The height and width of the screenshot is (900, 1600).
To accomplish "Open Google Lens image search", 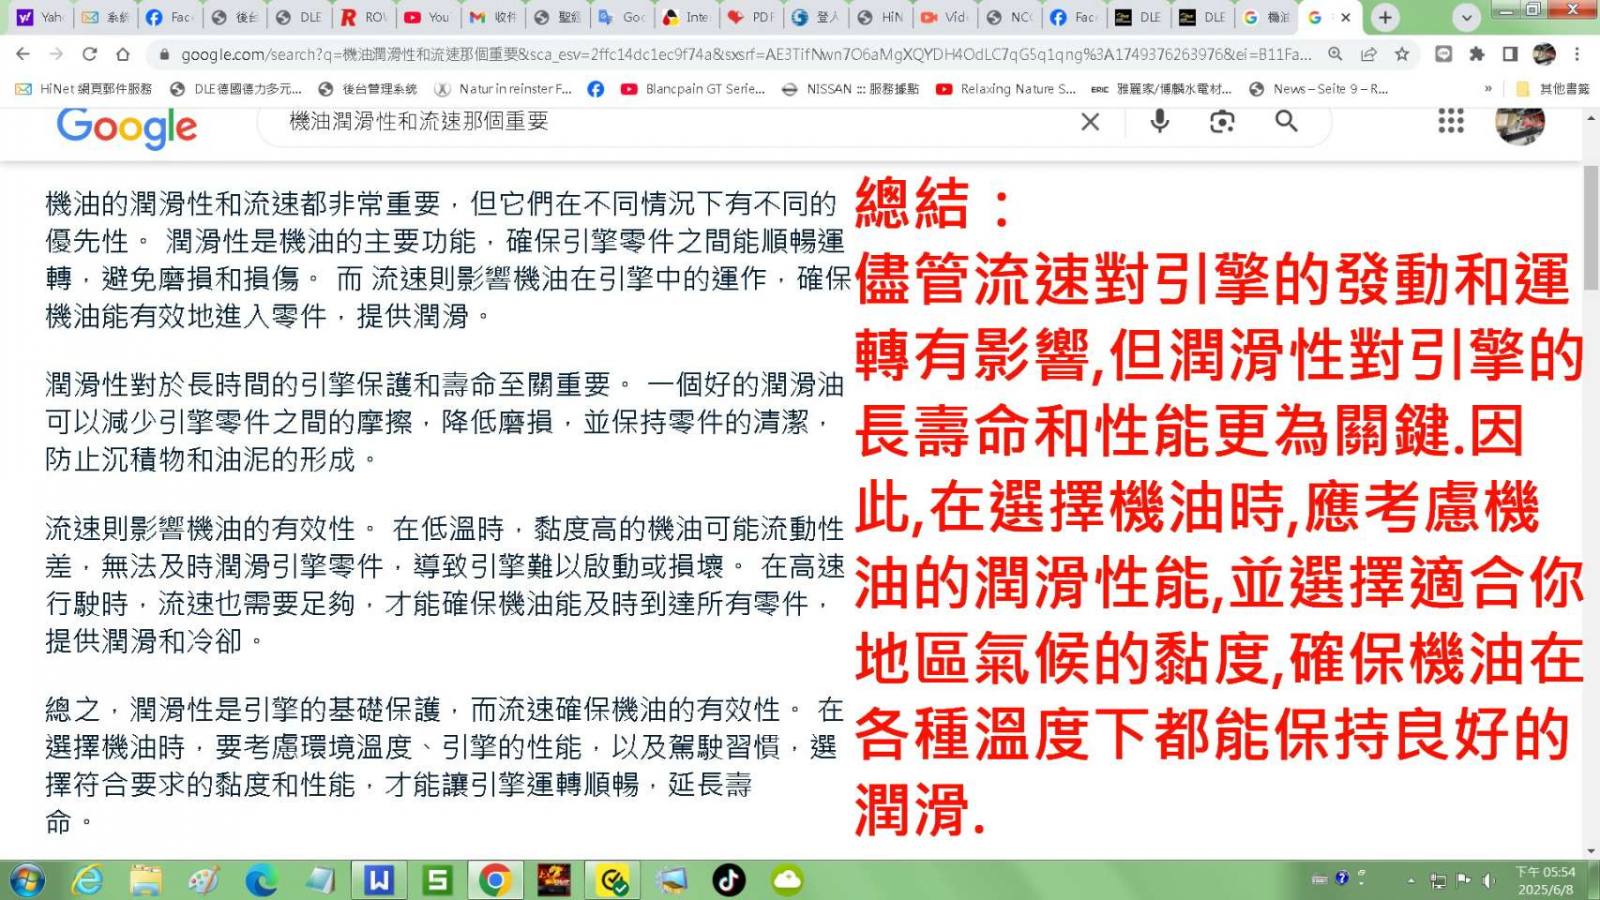I will click(1221, 121).
